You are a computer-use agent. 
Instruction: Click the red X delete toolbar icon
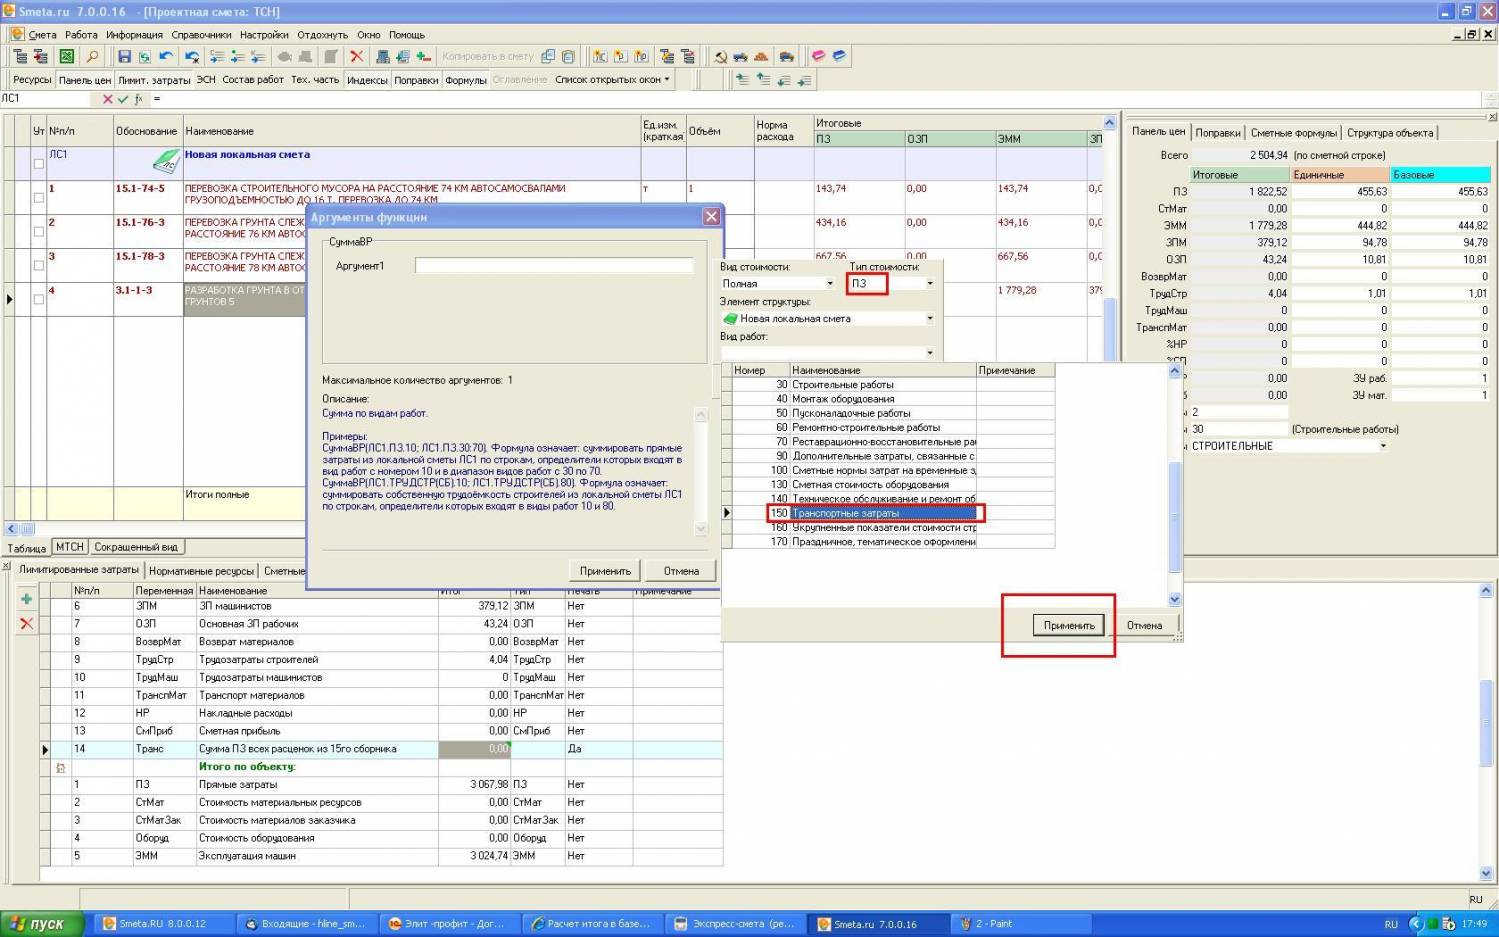coord(356,57)
